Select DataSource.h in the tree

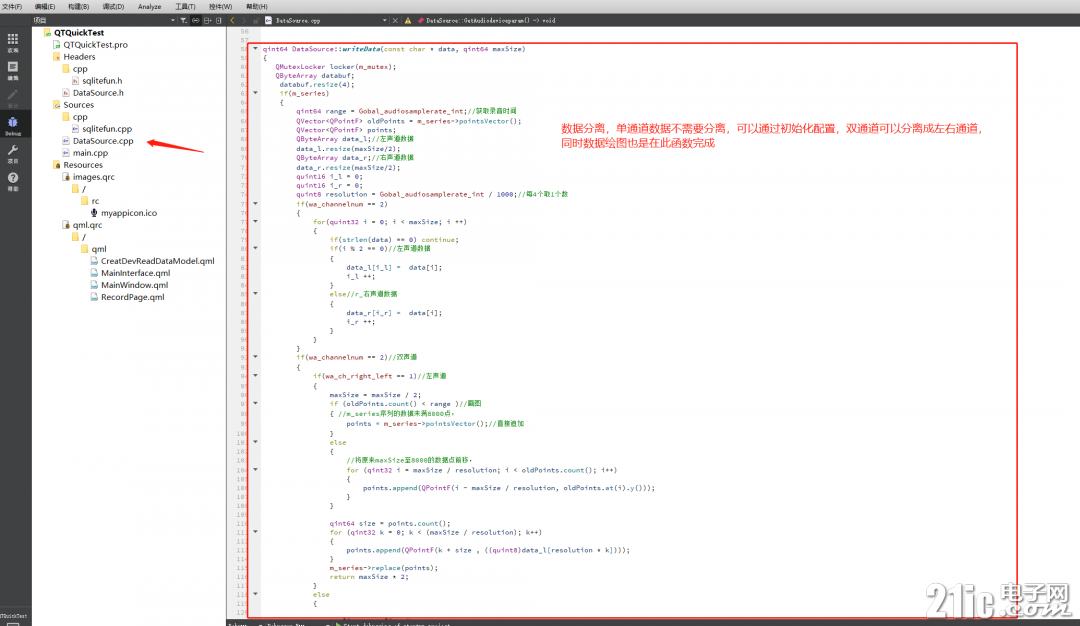click(98, 93)
